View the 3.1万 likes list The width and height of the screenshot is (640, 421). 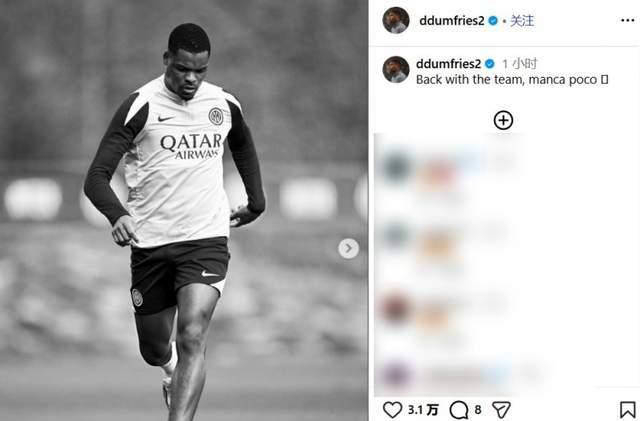[423, 410]
